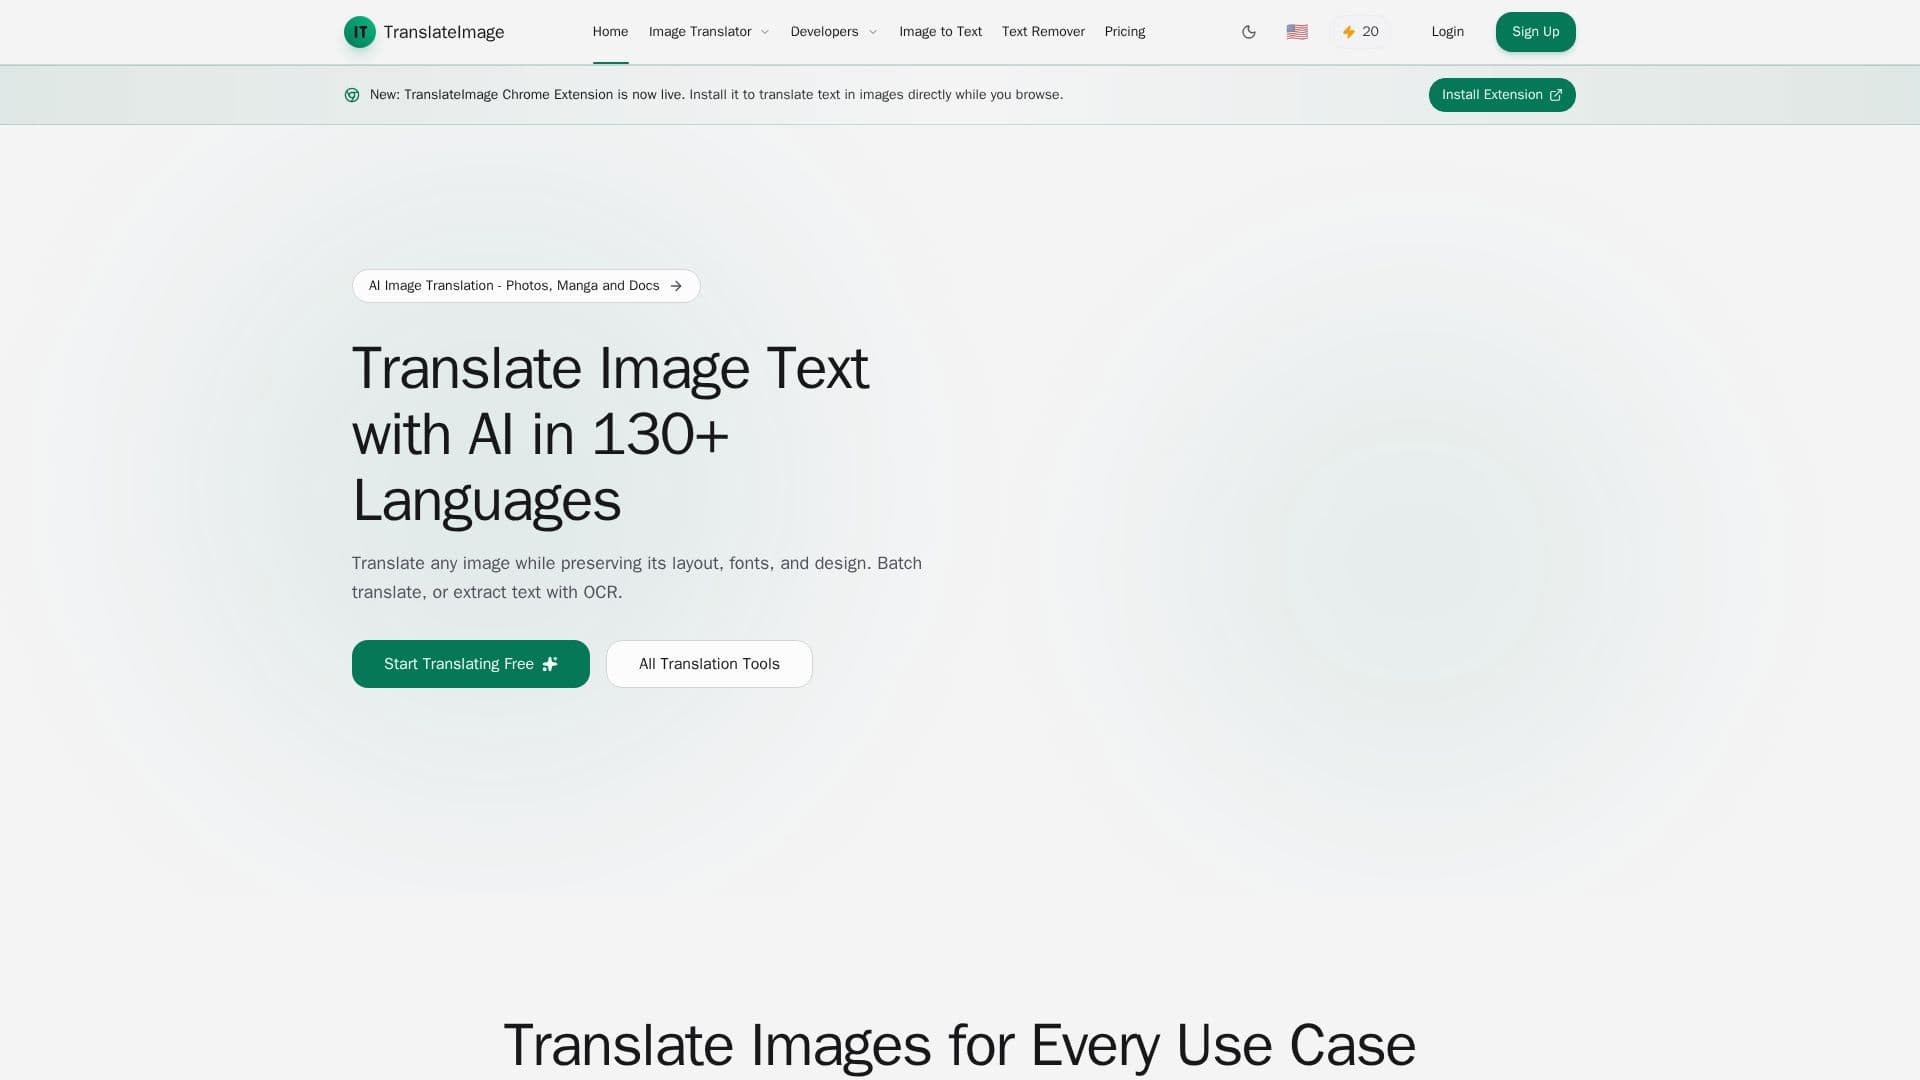Screen dimensions: 1920x1080
Task: Expand the Image Translator dropdown menu
Action: point(709,32)
